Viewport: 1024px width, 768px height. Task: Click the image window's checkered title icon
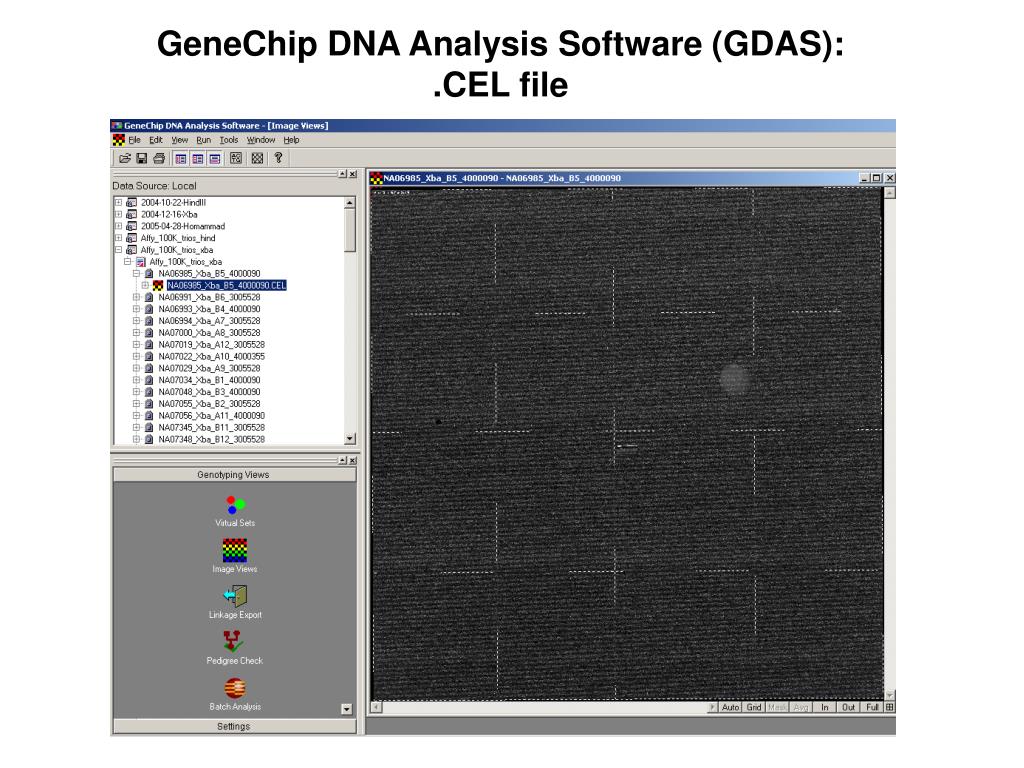click(x=376, y=178)
